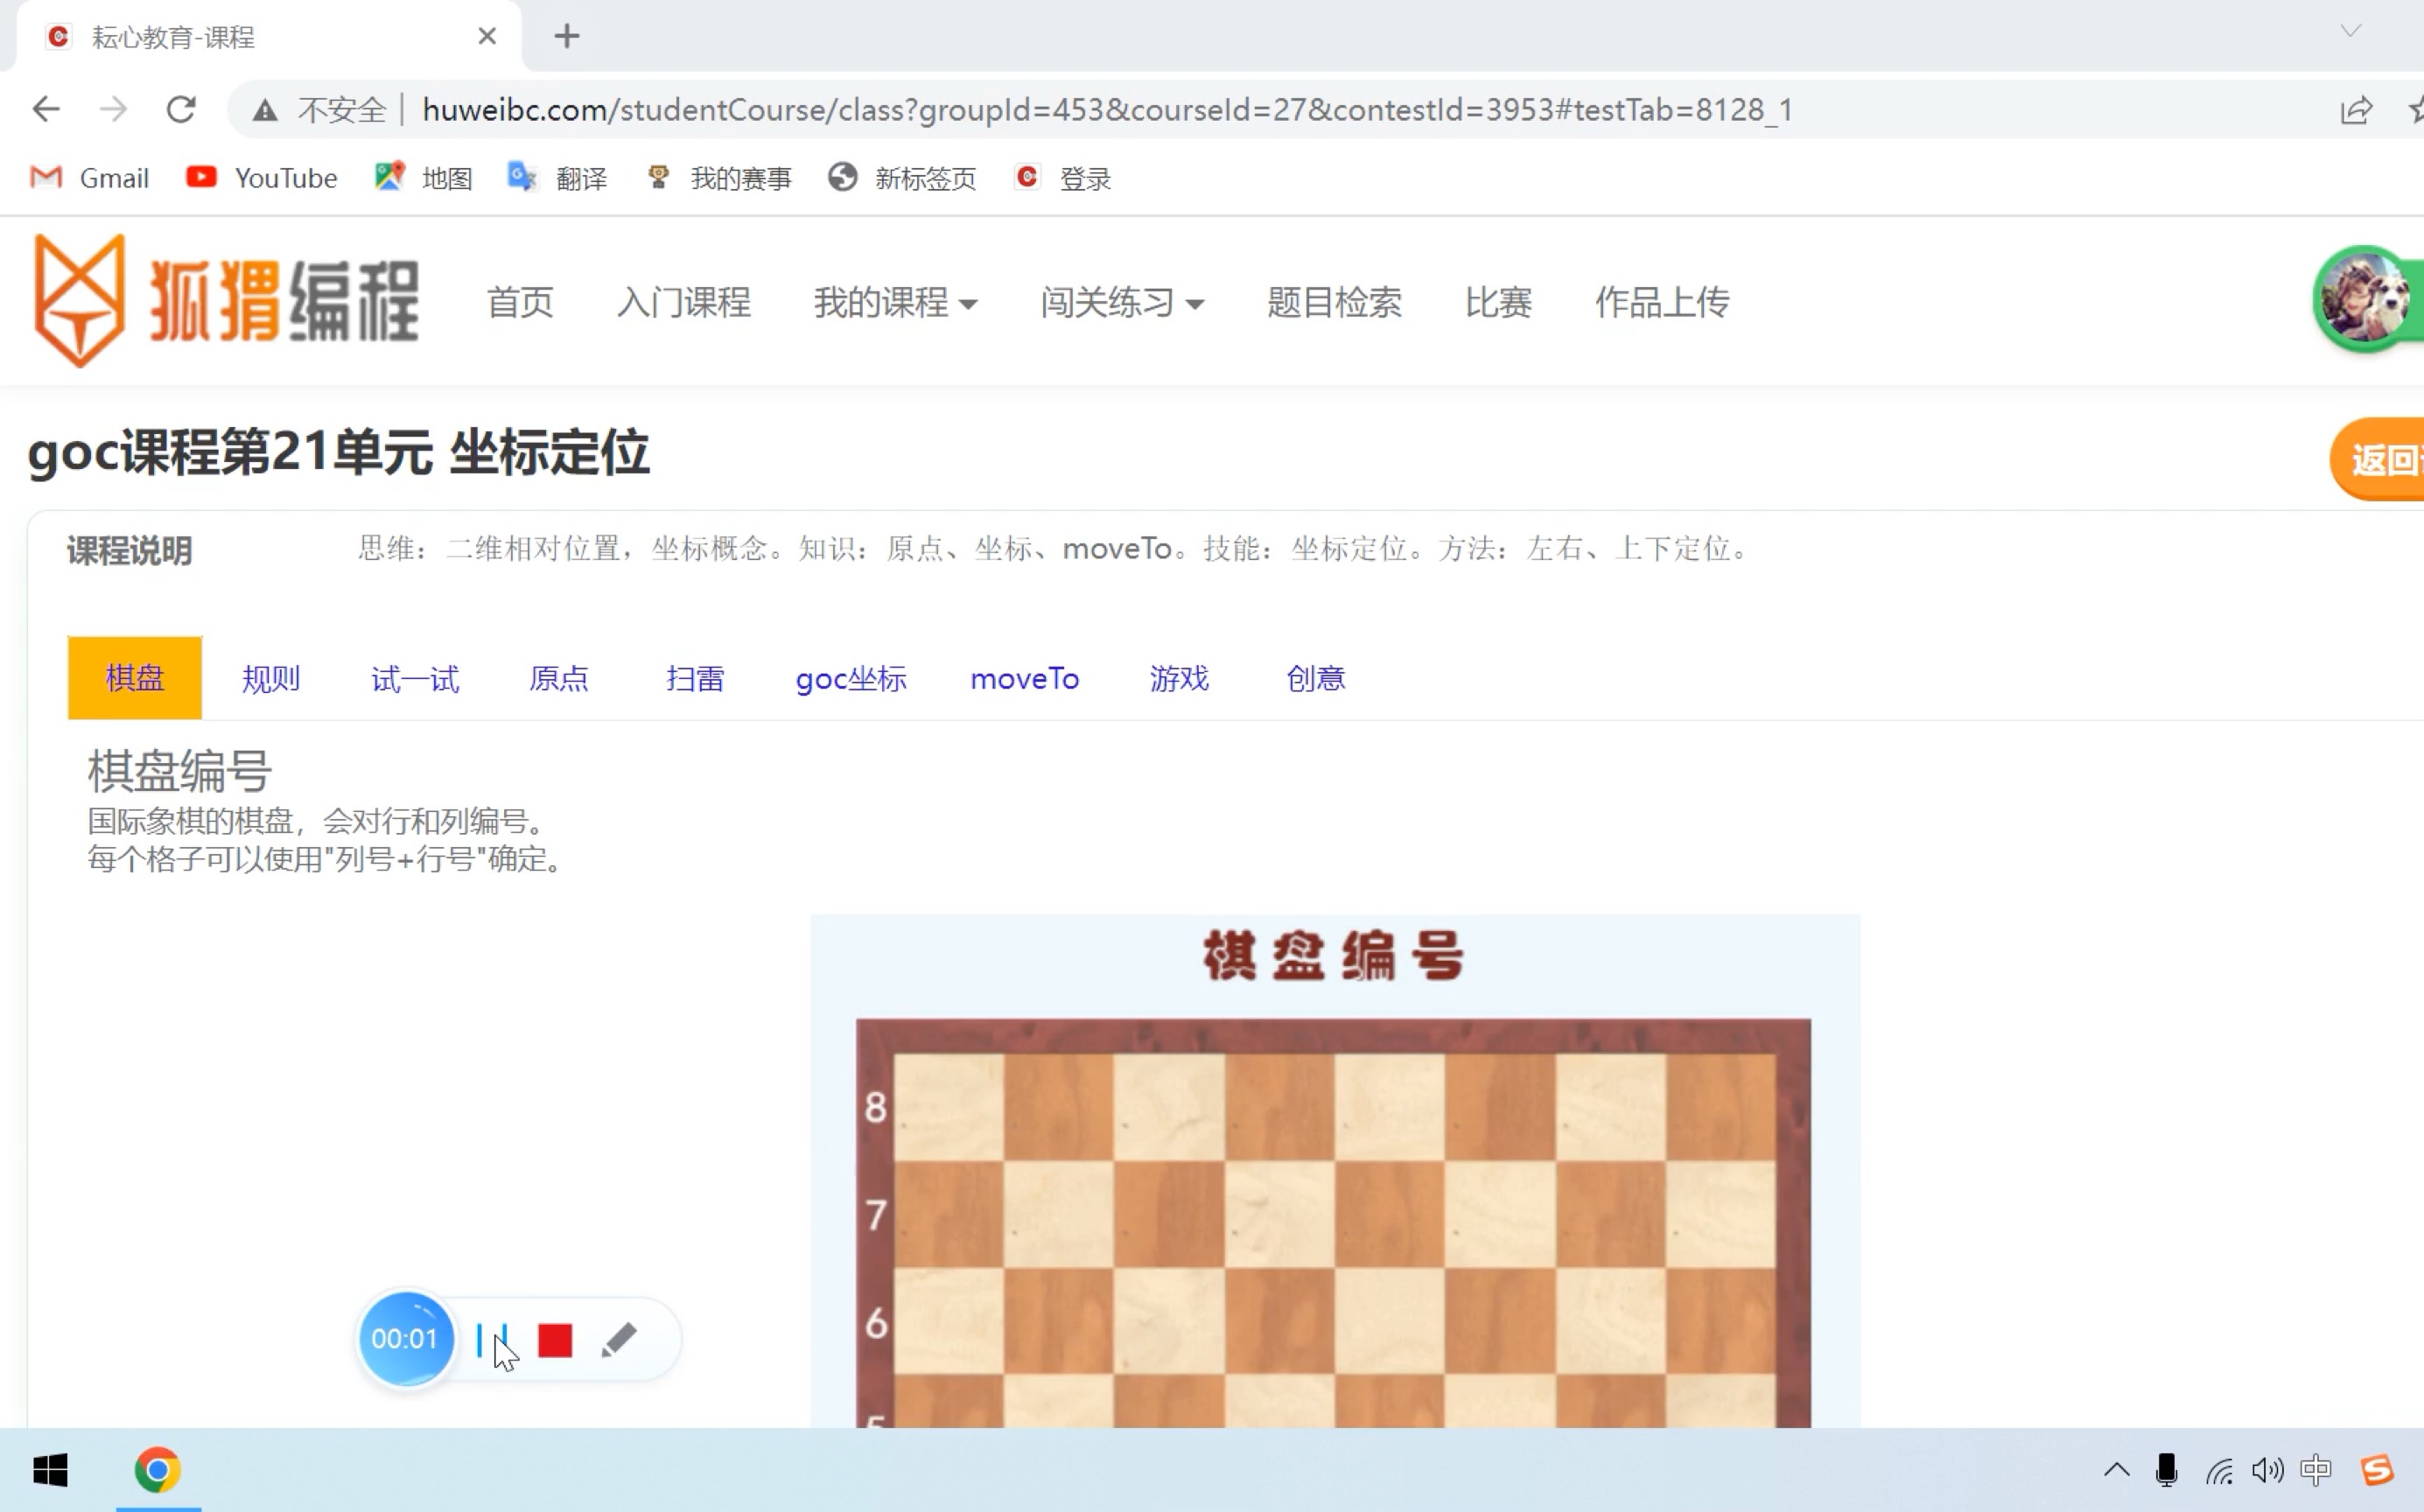2424x1512 pixels.
Task: Show hidden system tray icons
Action: (x=2116, y=1470)
